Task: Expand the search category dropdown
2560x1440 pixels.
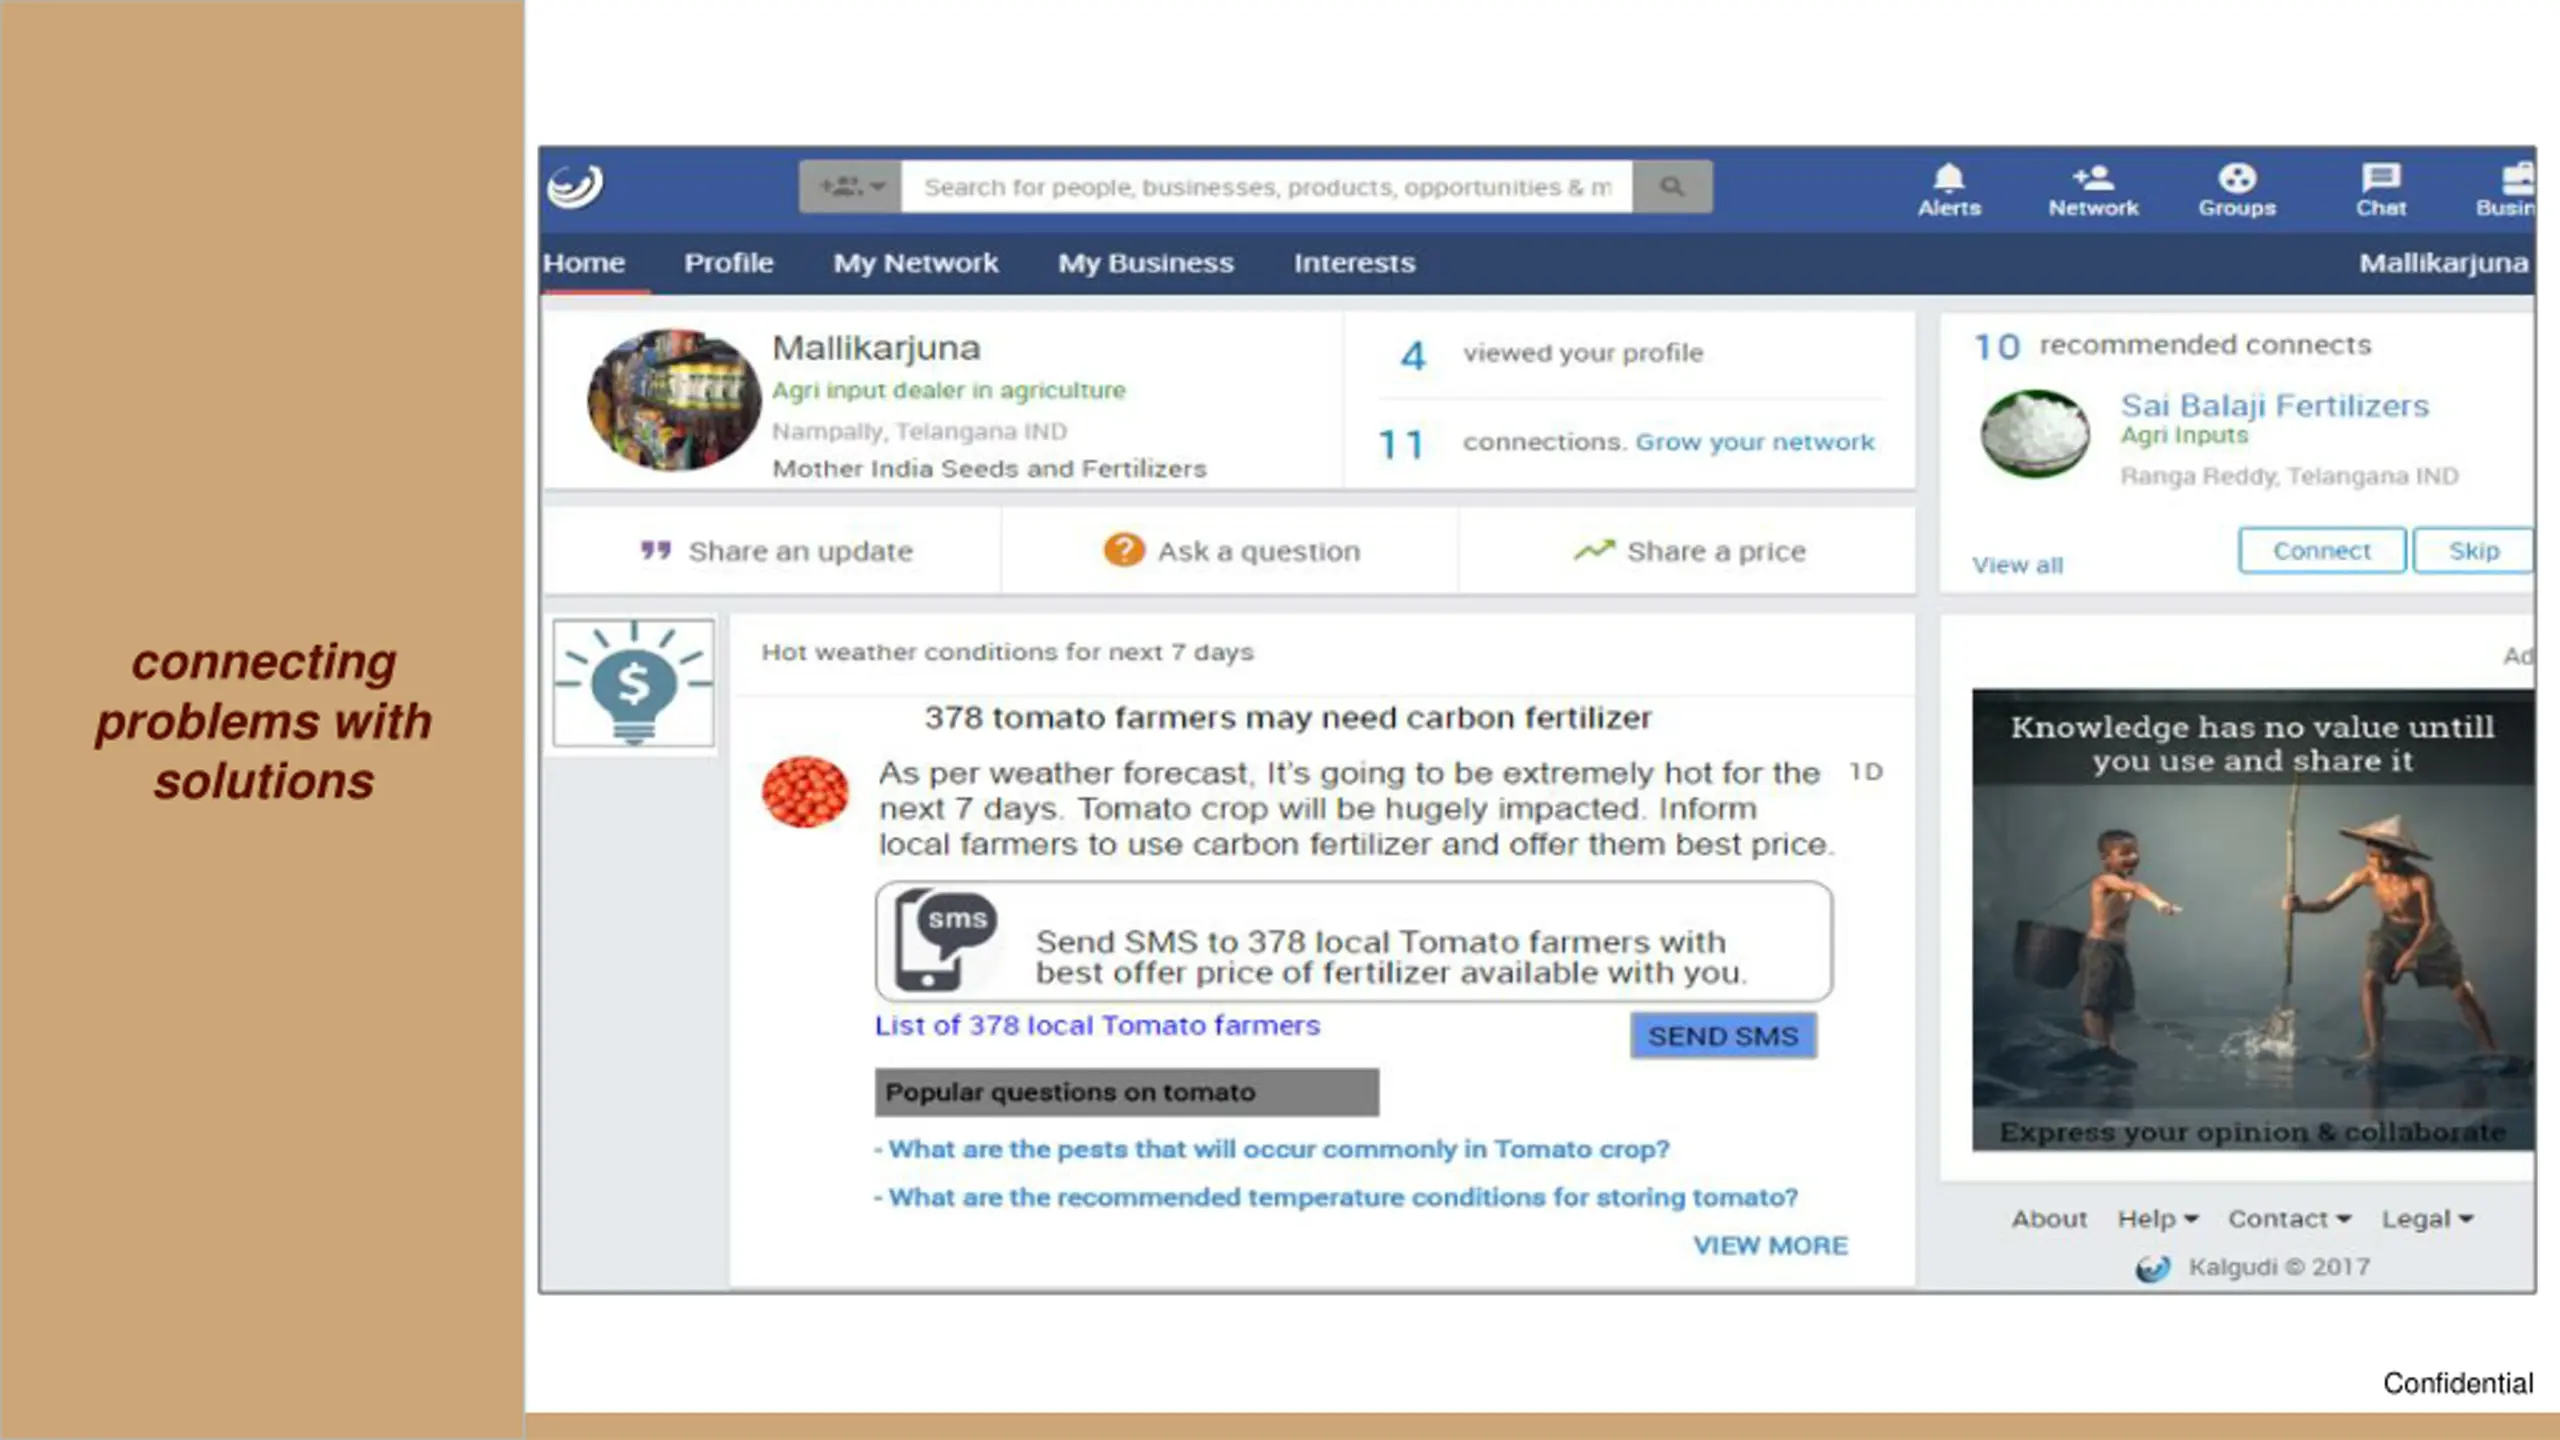Action: tap(851, 187)
